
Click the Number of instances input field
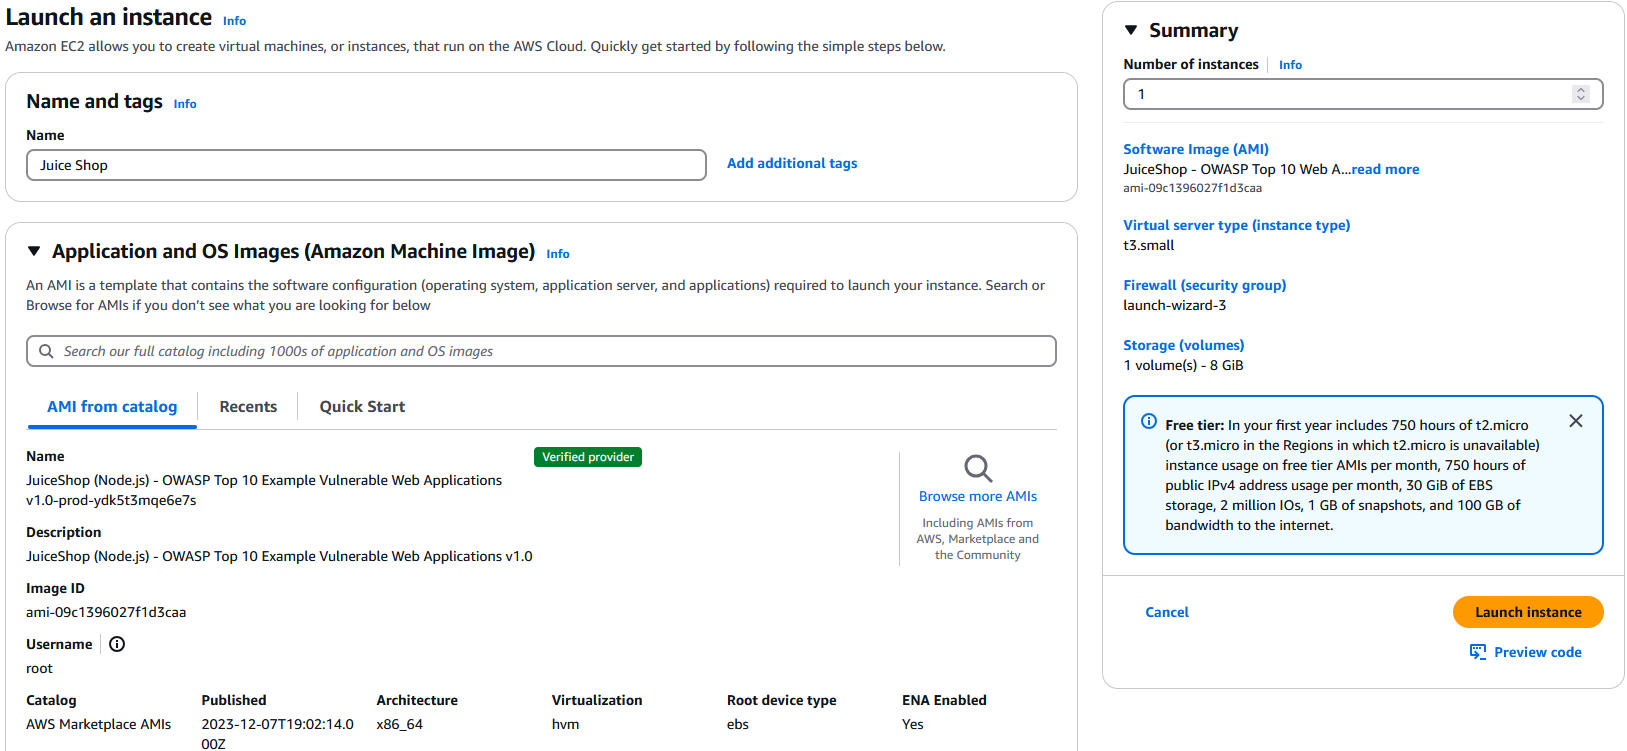[x=1363, y=94]
